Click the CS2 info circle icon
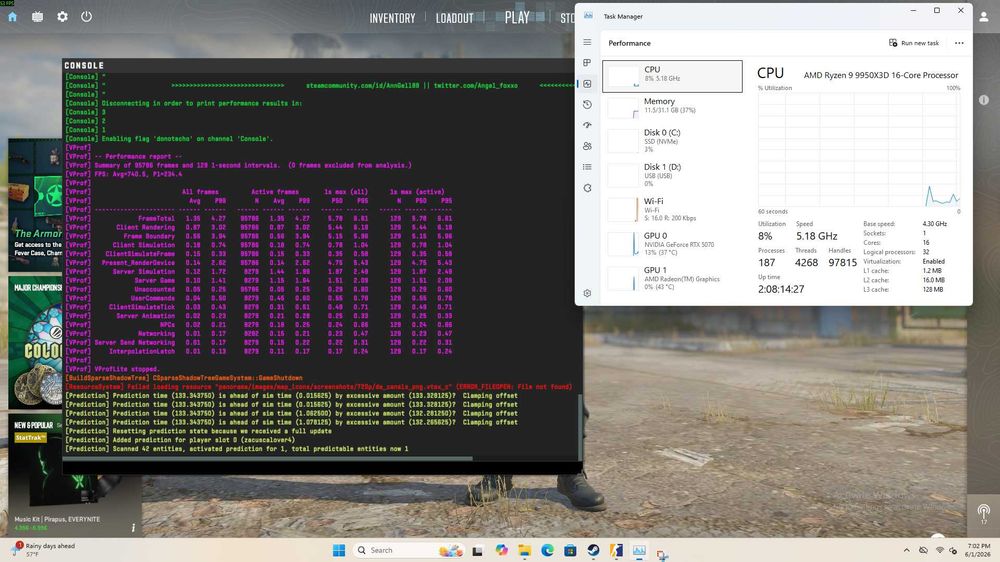 click(x=984, y=100)
